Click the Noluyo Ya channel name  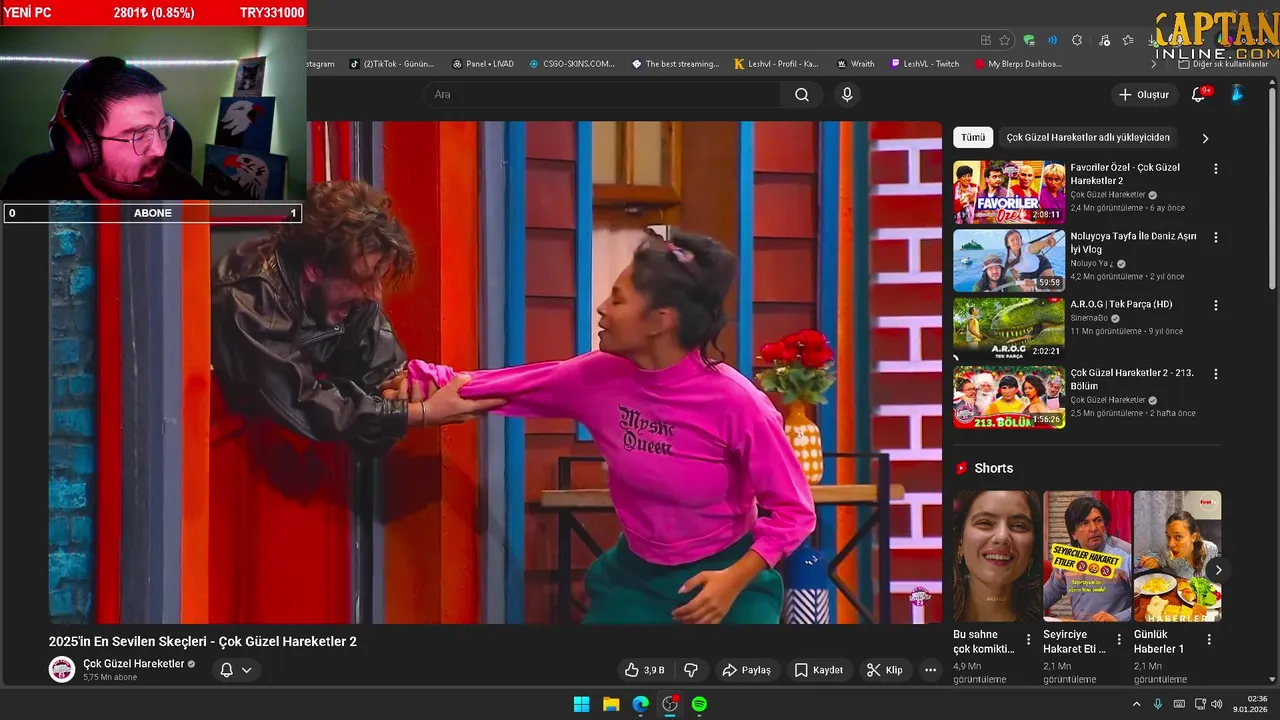(x=1092, y=264)
